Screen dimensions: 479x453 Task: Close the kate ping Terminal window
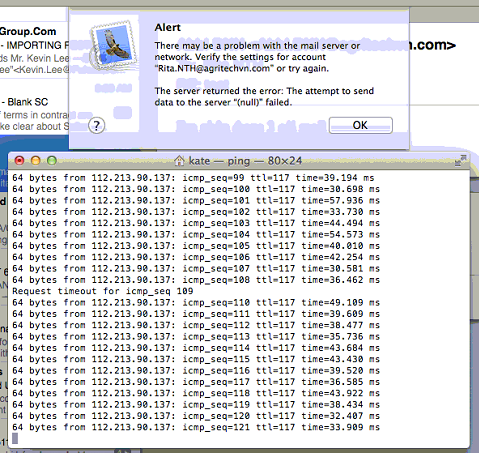pos(20,161)
